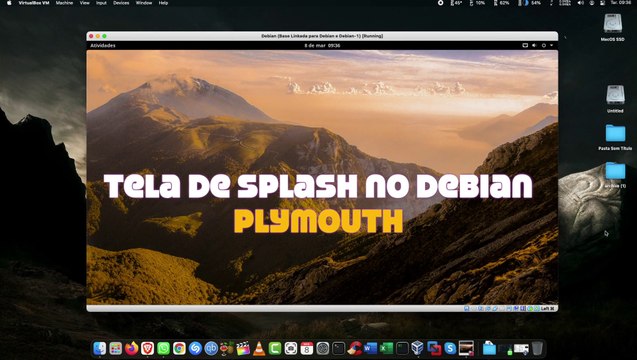Open Shazam from the dock
The image size is (637, 360).
[x=195, y=348]
